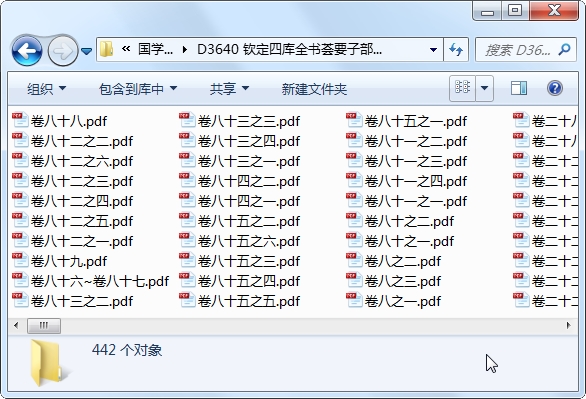This screenshot has width=586, height=399.
Task: Open the 包含到库中 menu
Action: coord(138,89)
